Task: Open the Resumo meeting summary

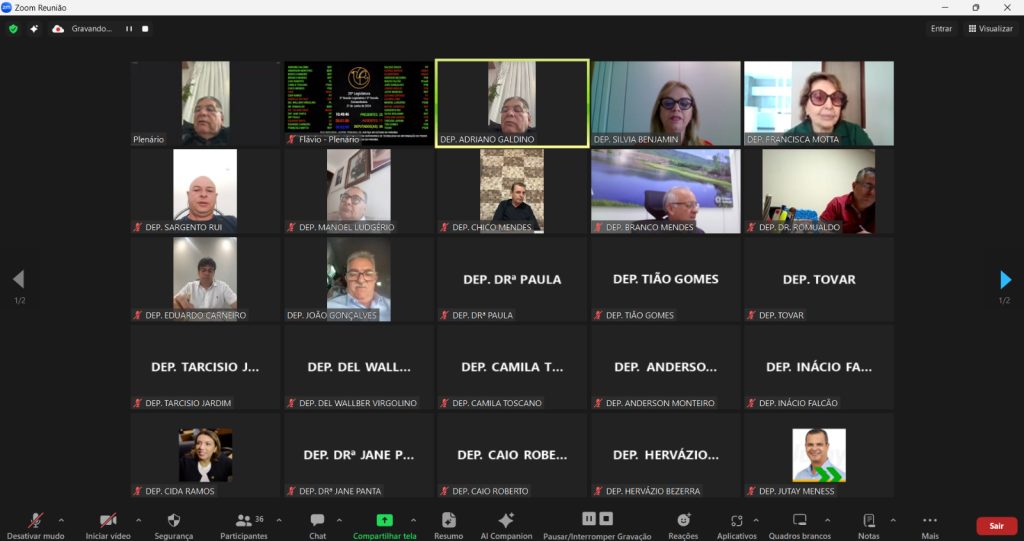Action: click(x=448, y=524)
